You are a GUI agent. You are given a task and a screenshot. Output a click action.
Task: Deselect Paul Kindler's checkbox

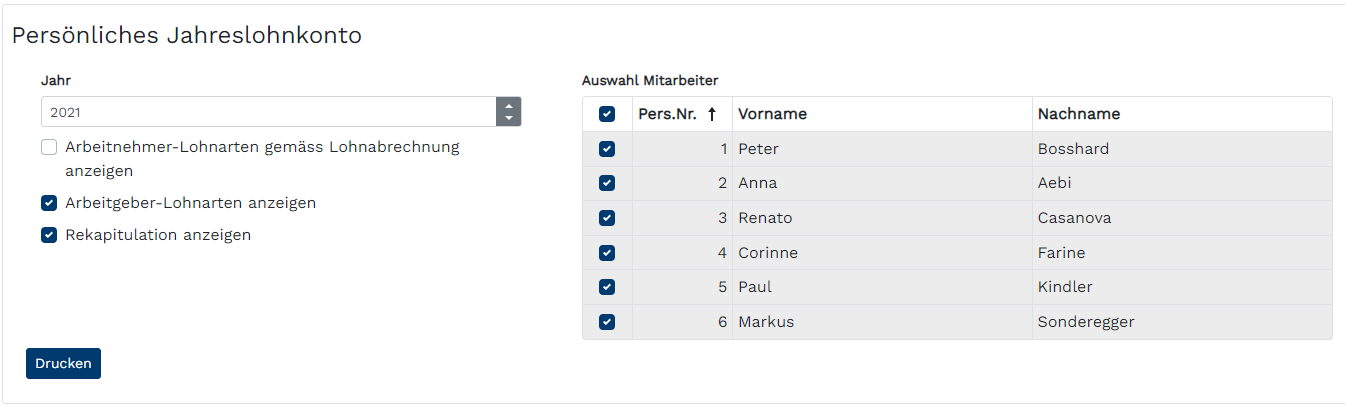click(x=607, y=287)
